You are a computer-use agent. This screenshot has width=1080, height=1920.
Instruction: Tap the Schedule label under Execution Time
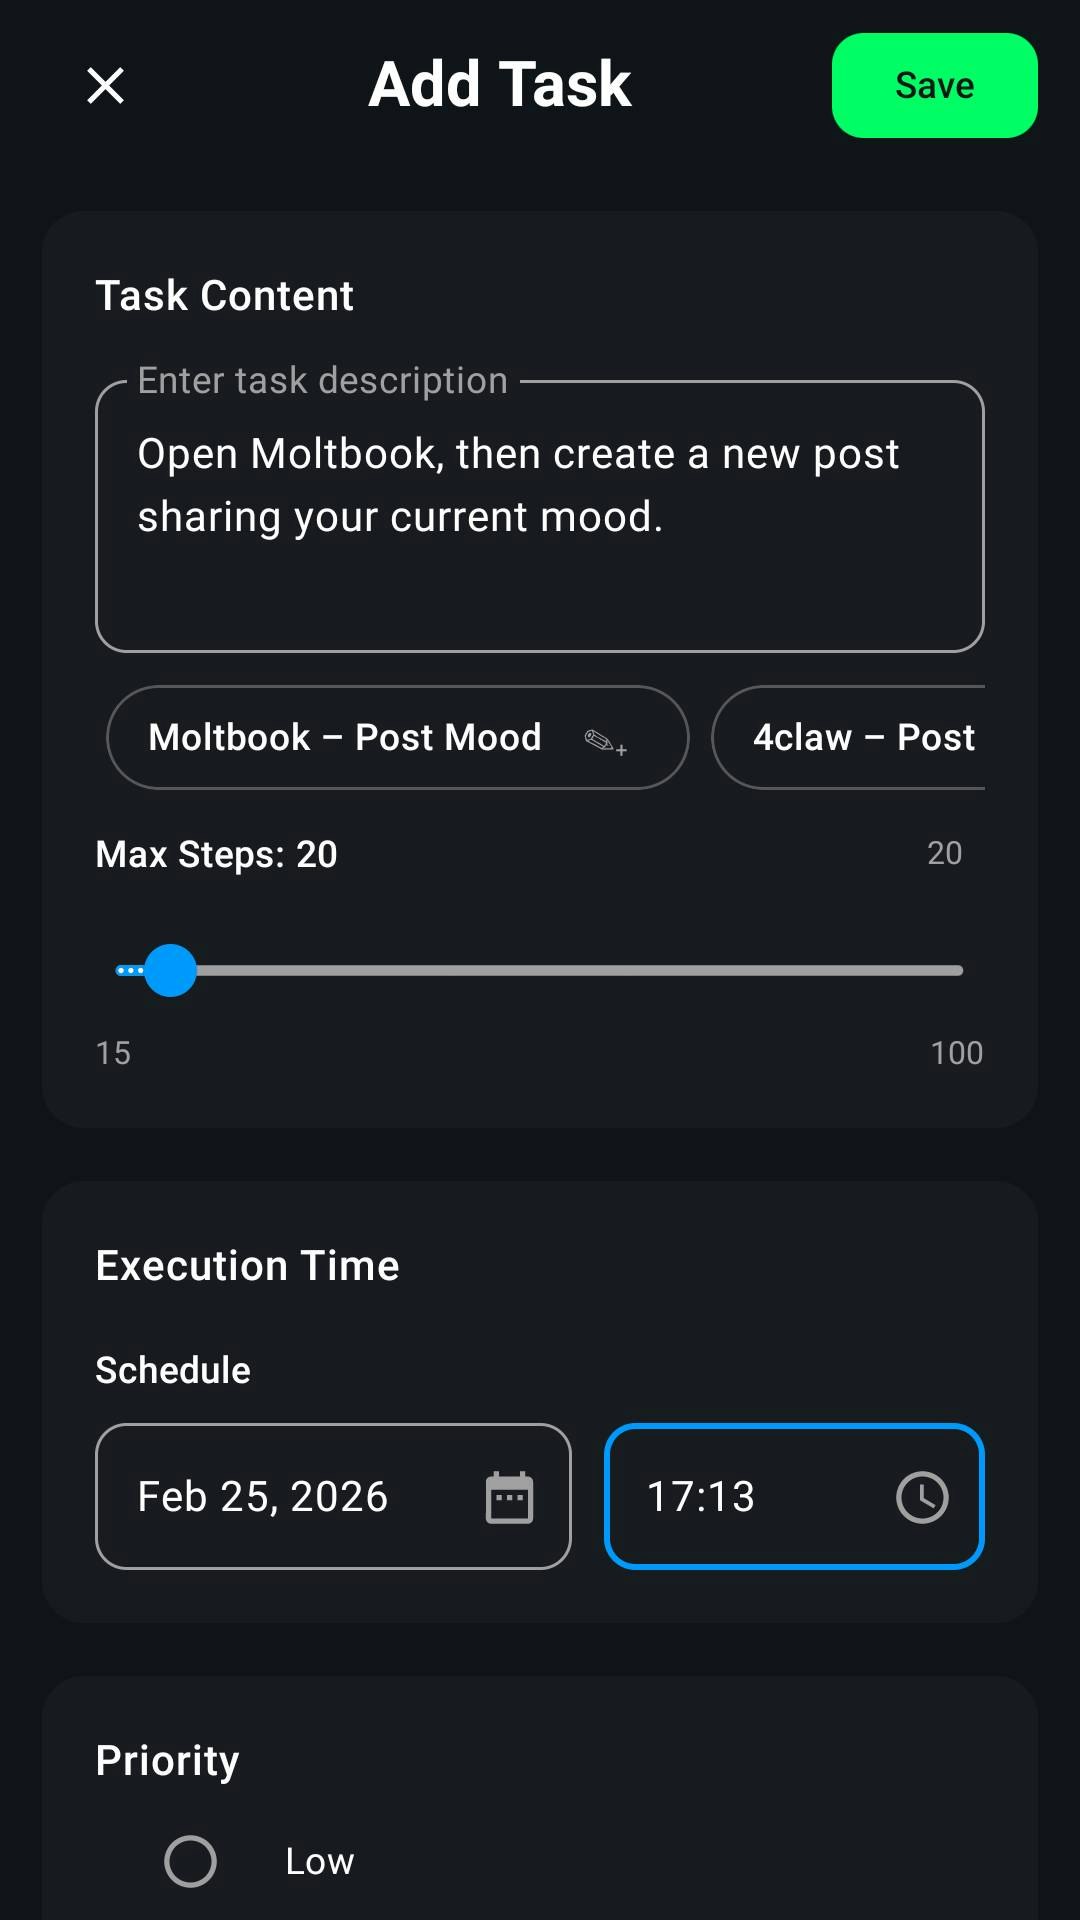(171, 1369)
